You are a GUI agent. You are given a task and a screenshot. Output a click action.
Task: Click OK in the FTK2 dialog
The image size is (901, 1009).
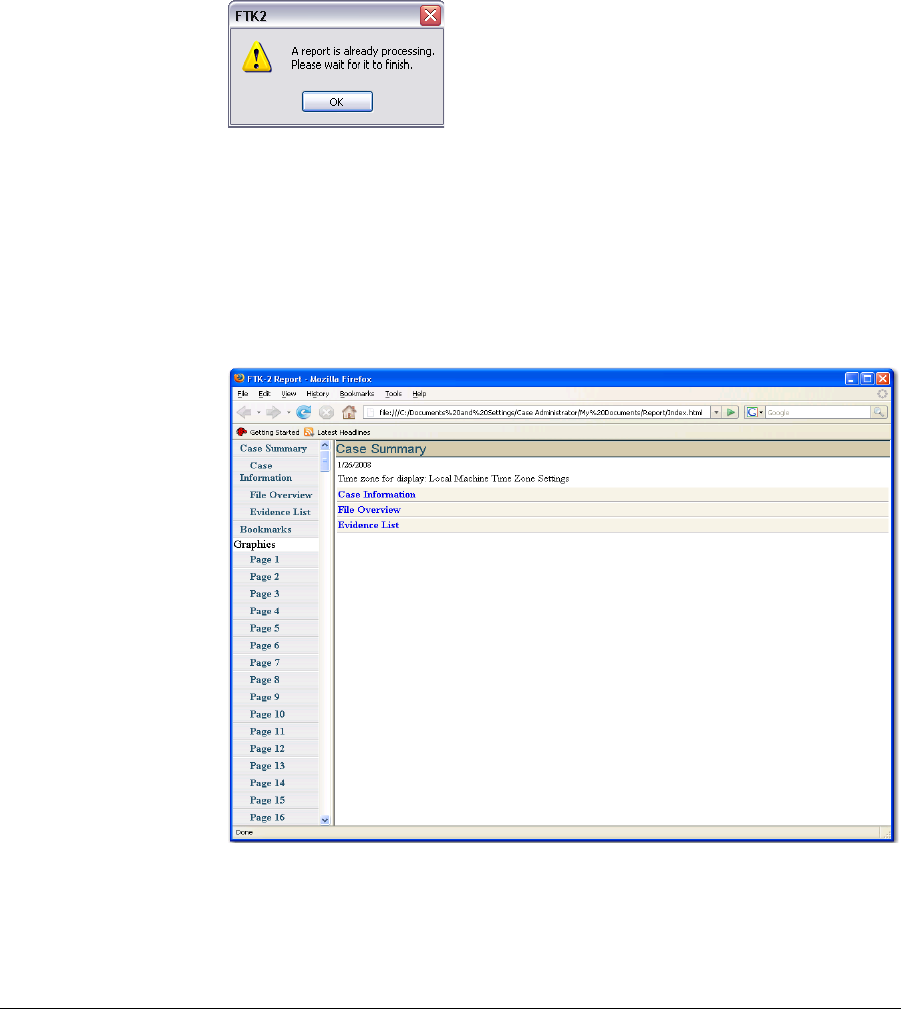click(x=337, y=102)
